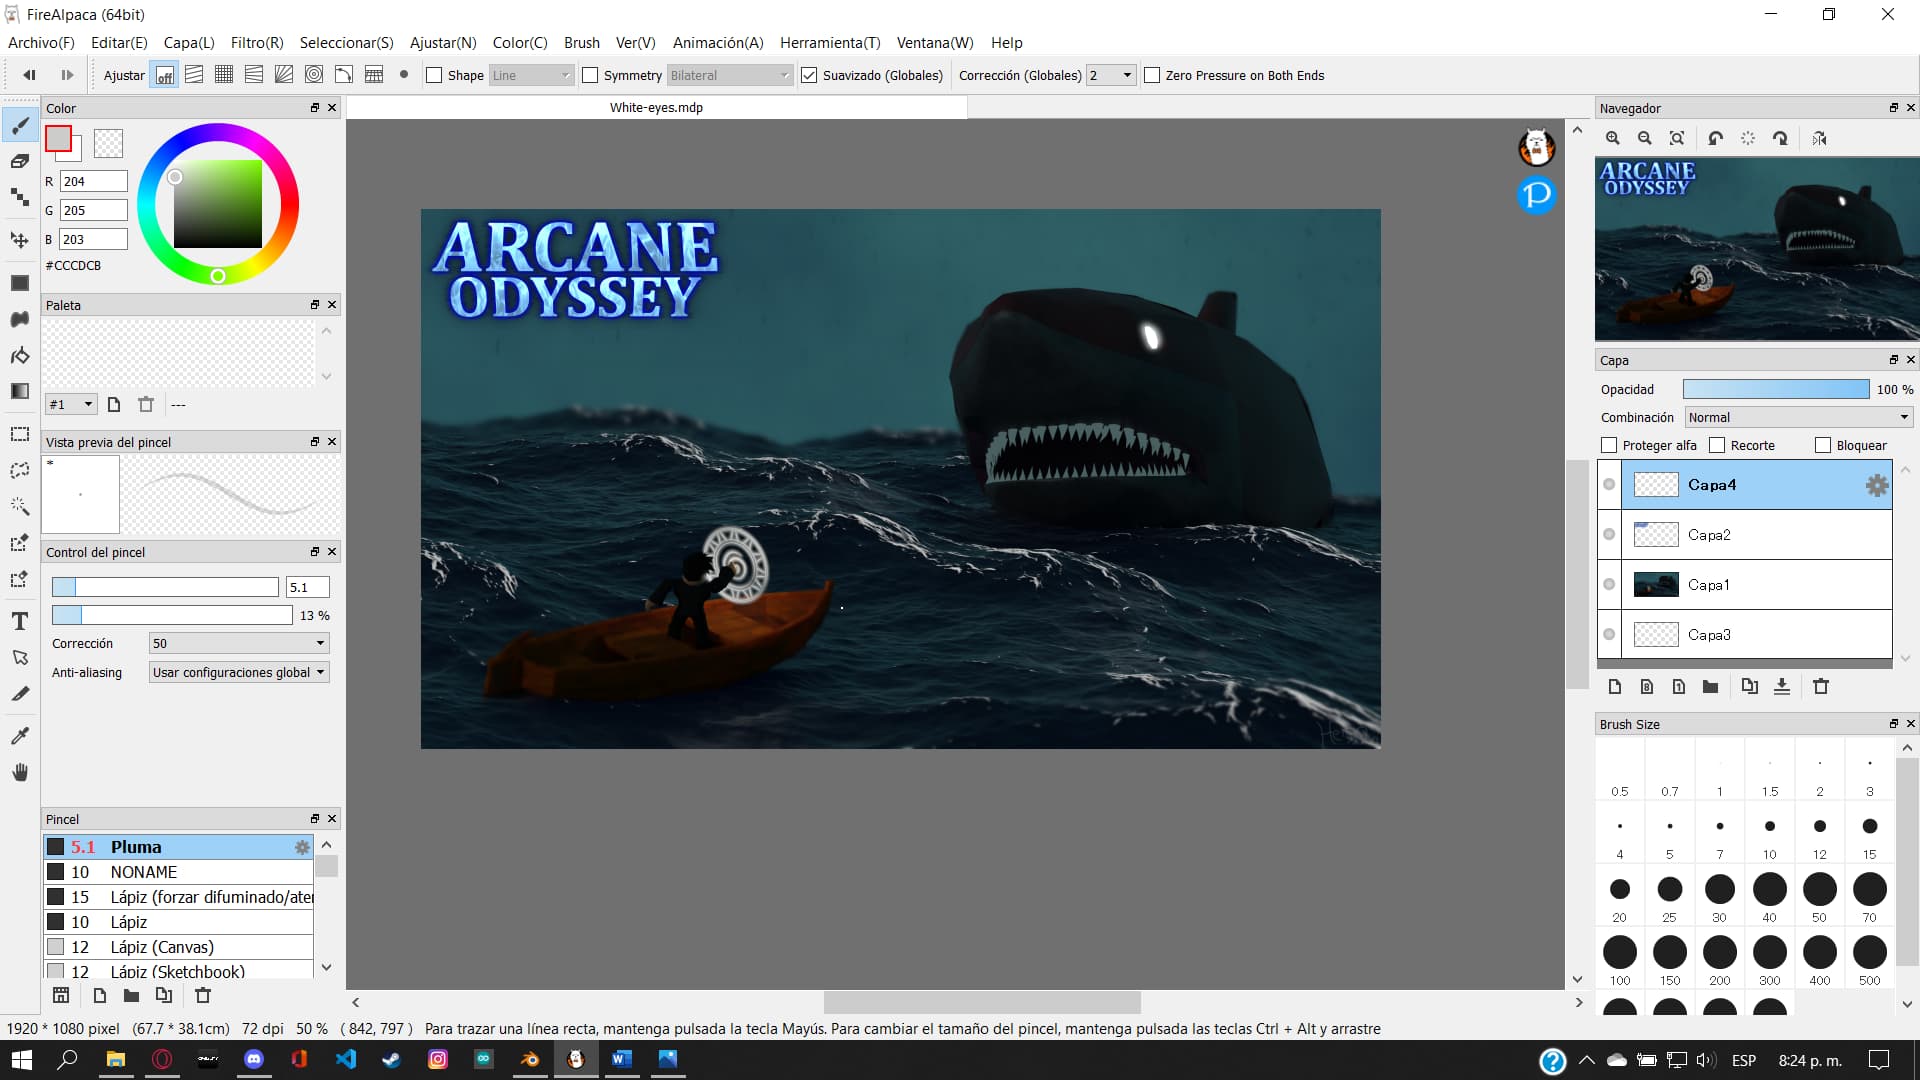Select the Move tool
Viewport: 1920px width, 1080px height.
(20, 240)
